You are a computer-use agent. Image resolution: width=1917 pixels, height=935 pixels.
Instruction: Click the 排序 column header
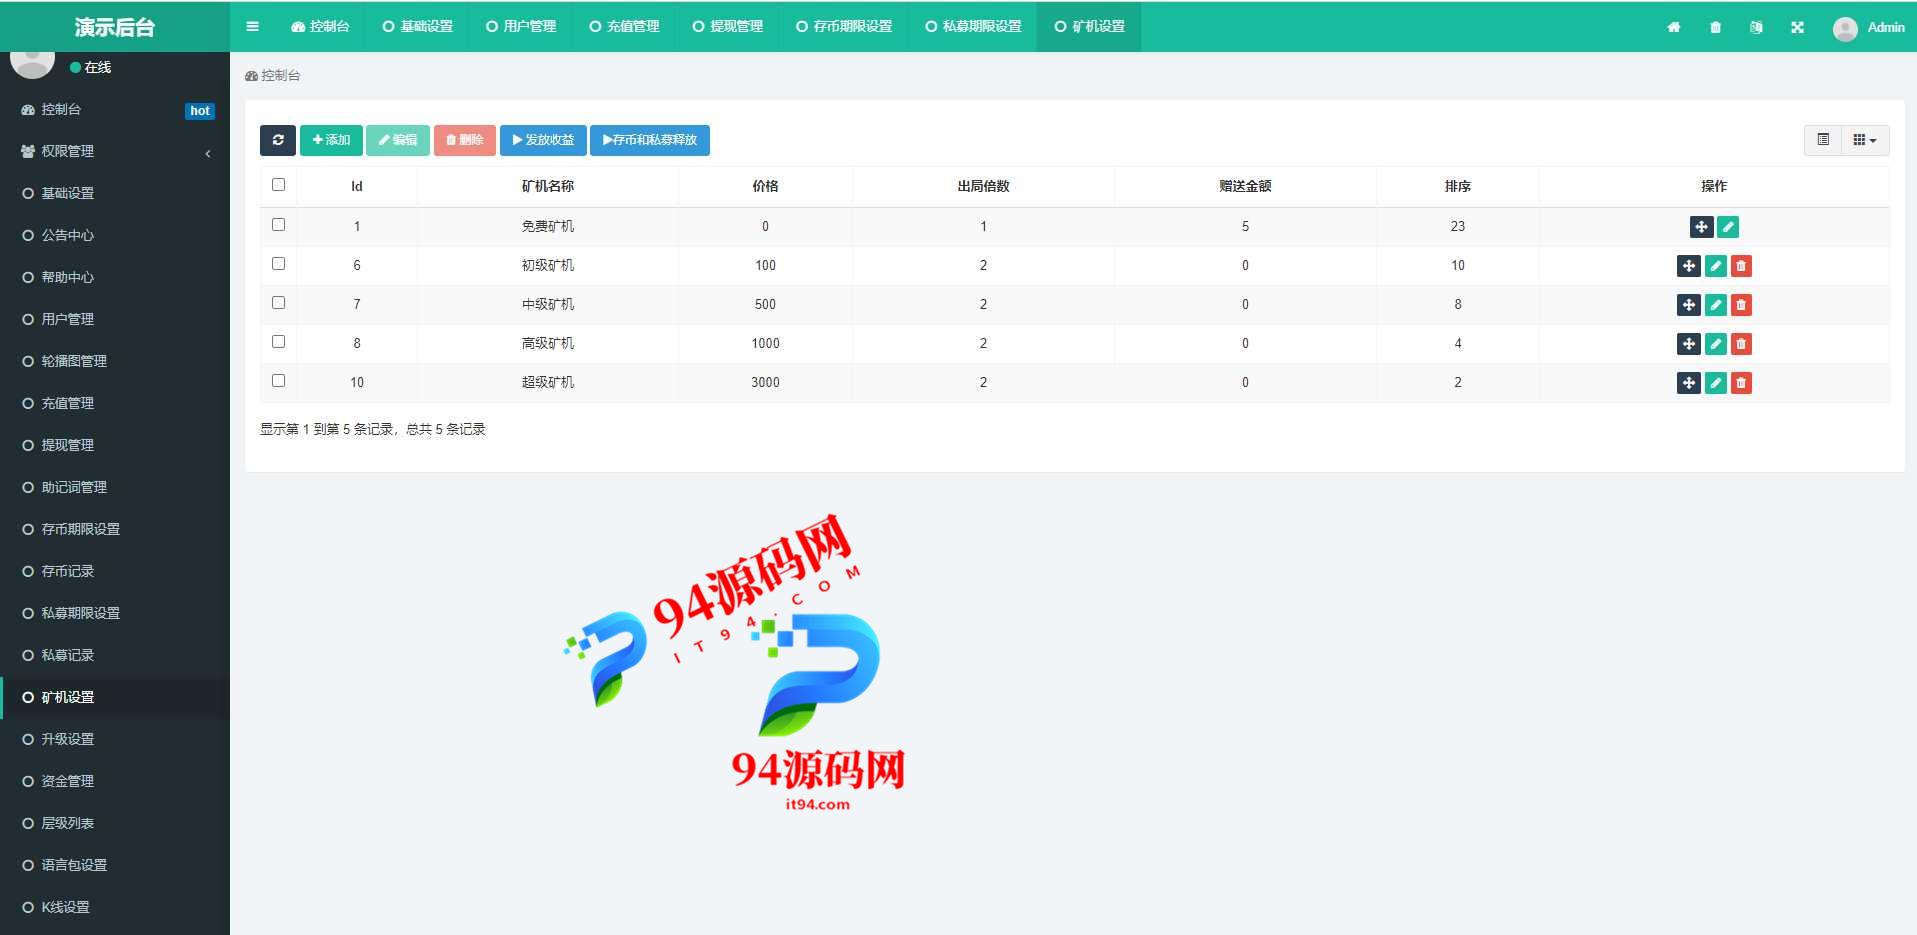coord(1458,186)
